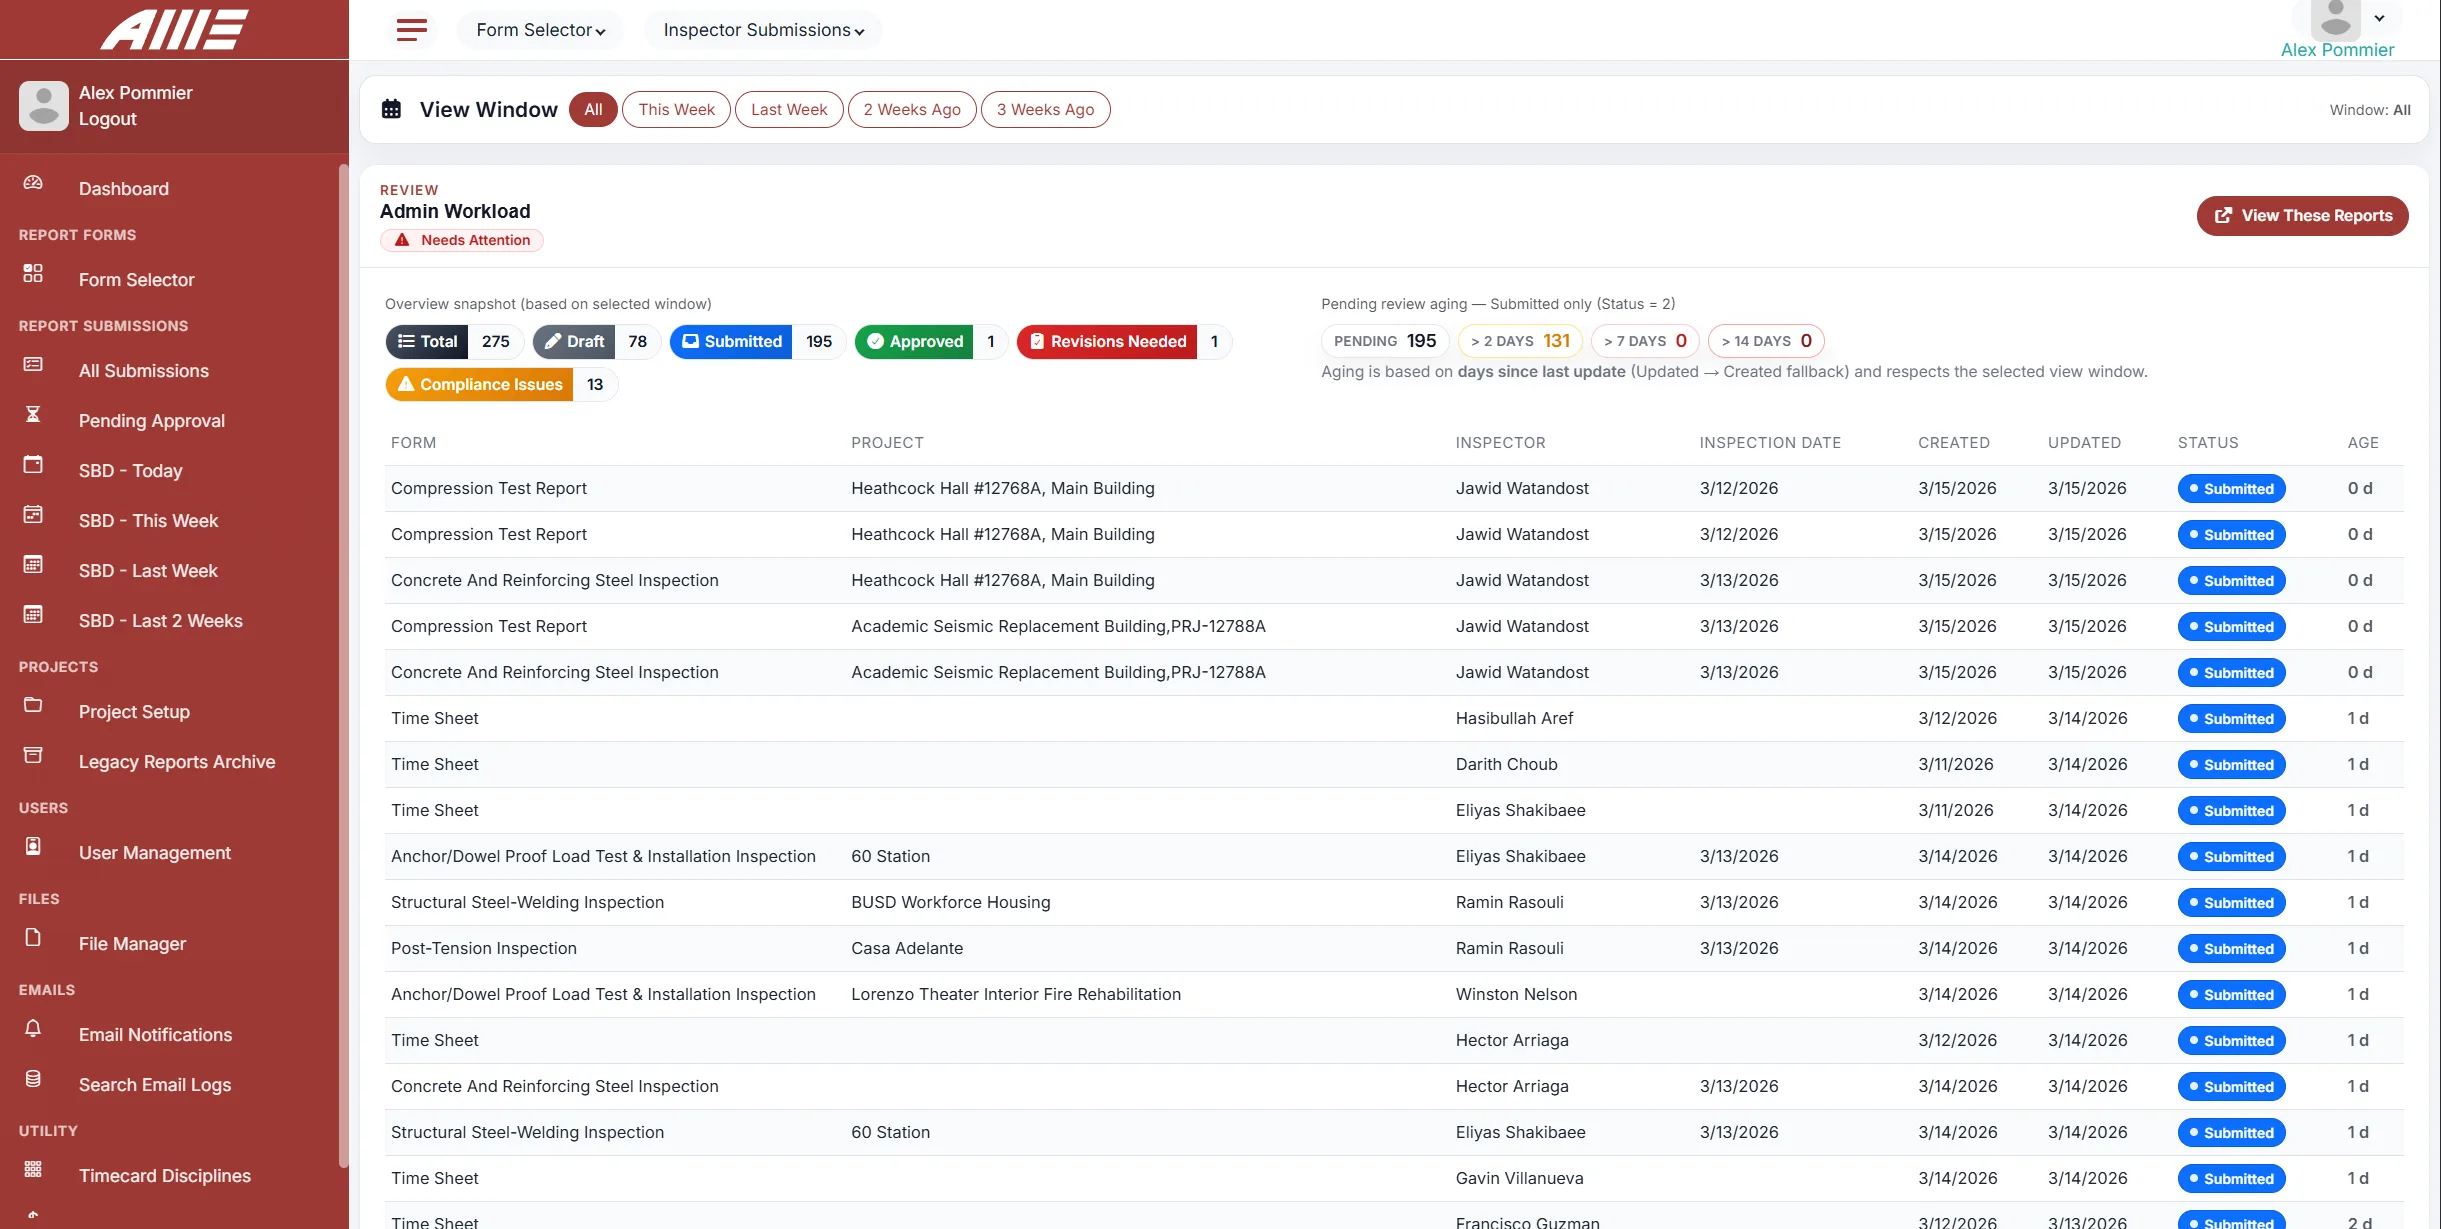Click the Timecard Disciplines grid icon
This screenshot has width=2441, height=1229.
[x=33, y=1169]
